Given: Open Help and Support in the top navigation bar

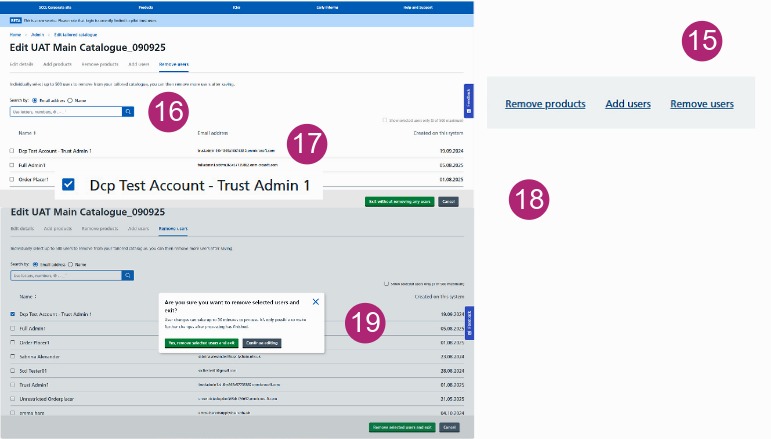Looking at the screenshot, I should 418,7.
